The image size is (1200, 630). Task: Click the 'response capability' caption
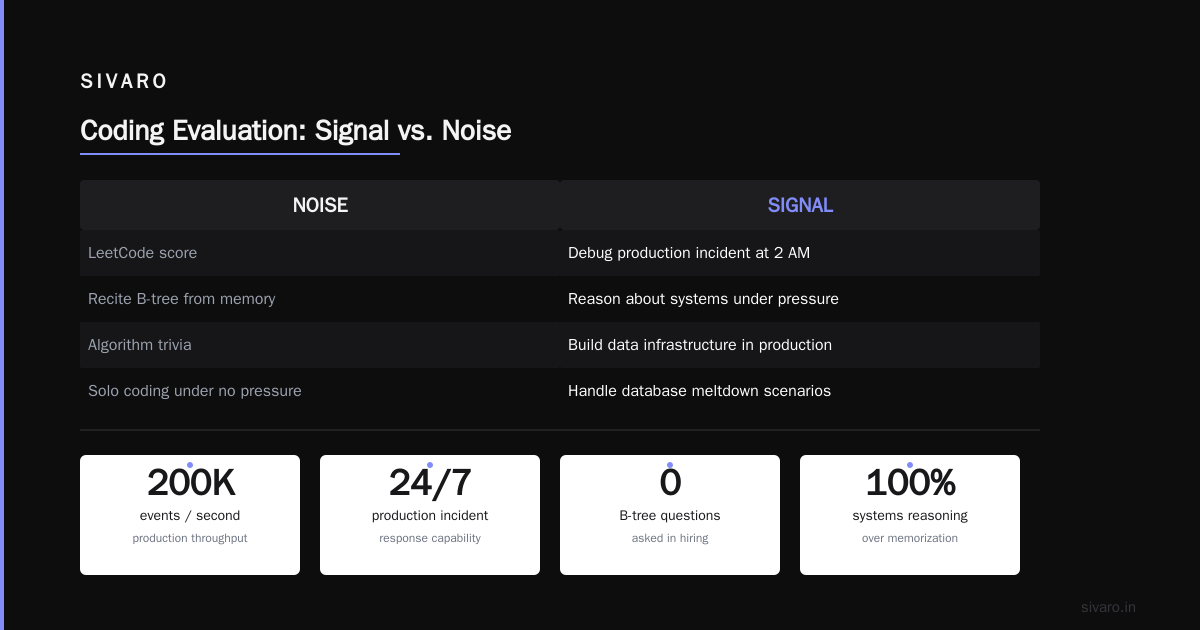tap(430, 538)
